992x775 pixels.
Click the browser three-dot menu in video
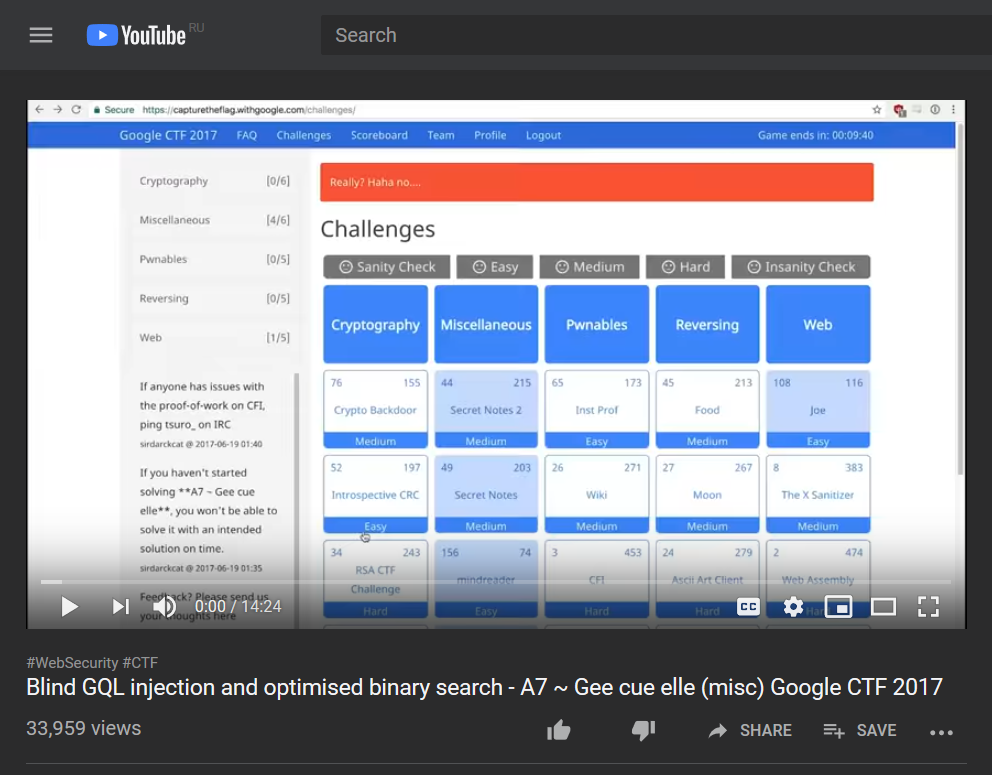(953, 109)
